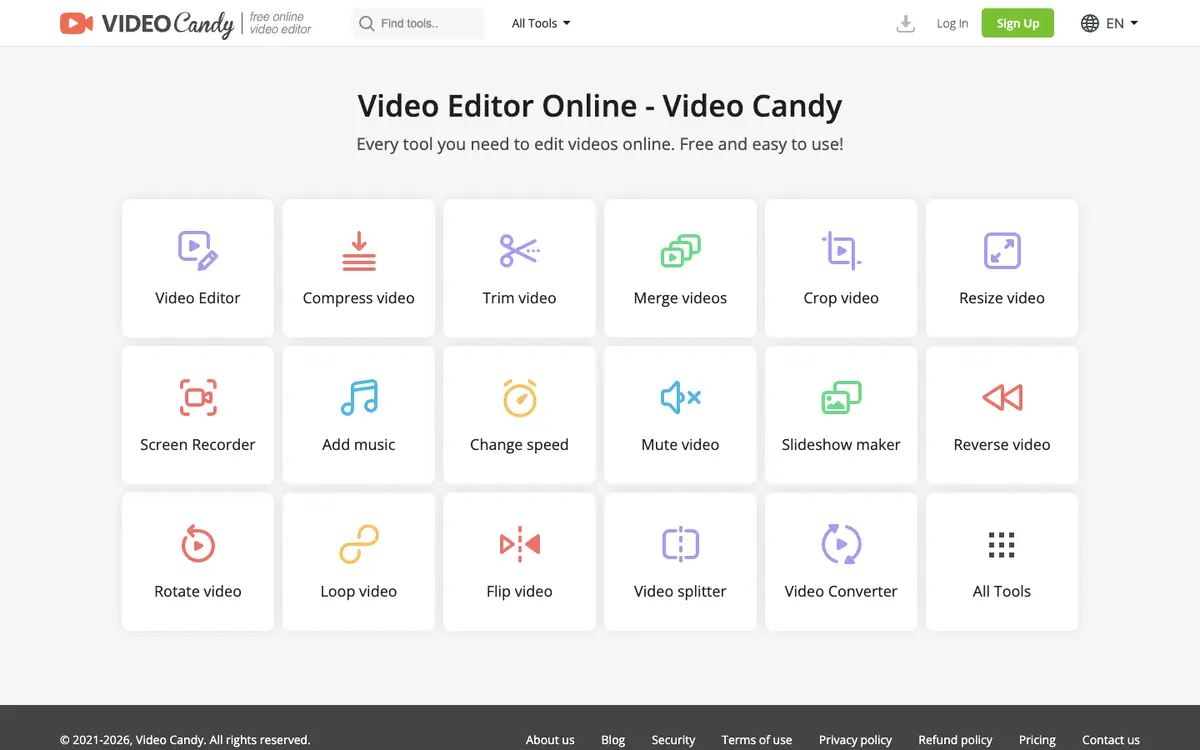
Task: Open the About us footer link
Action: point(550,740)
